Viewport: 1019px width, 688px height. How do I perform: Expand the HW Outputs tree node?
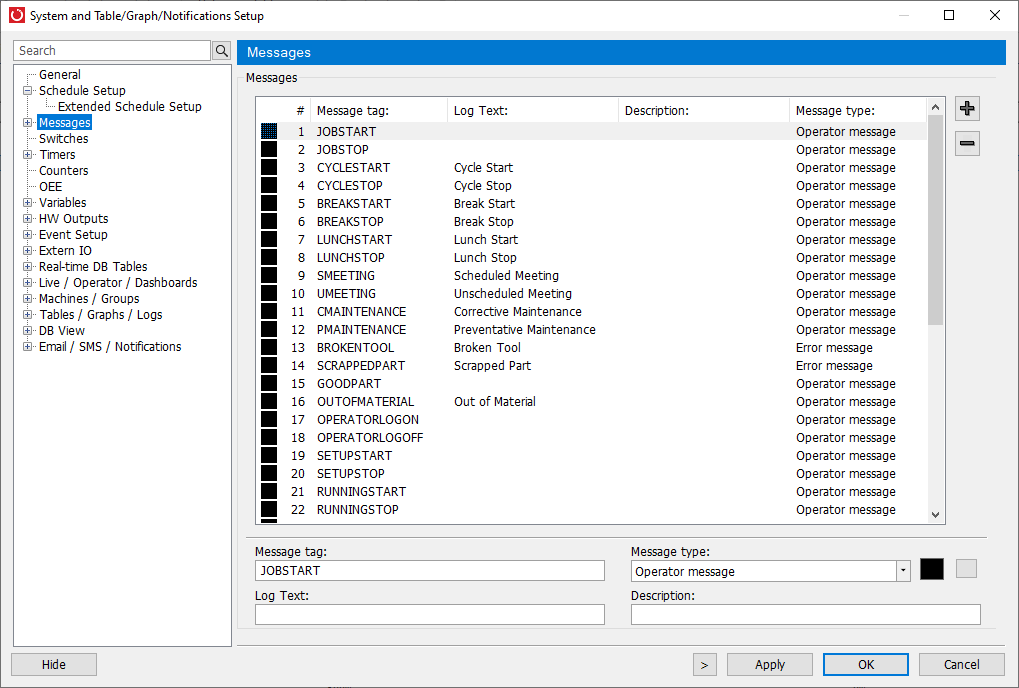(27, 219)
